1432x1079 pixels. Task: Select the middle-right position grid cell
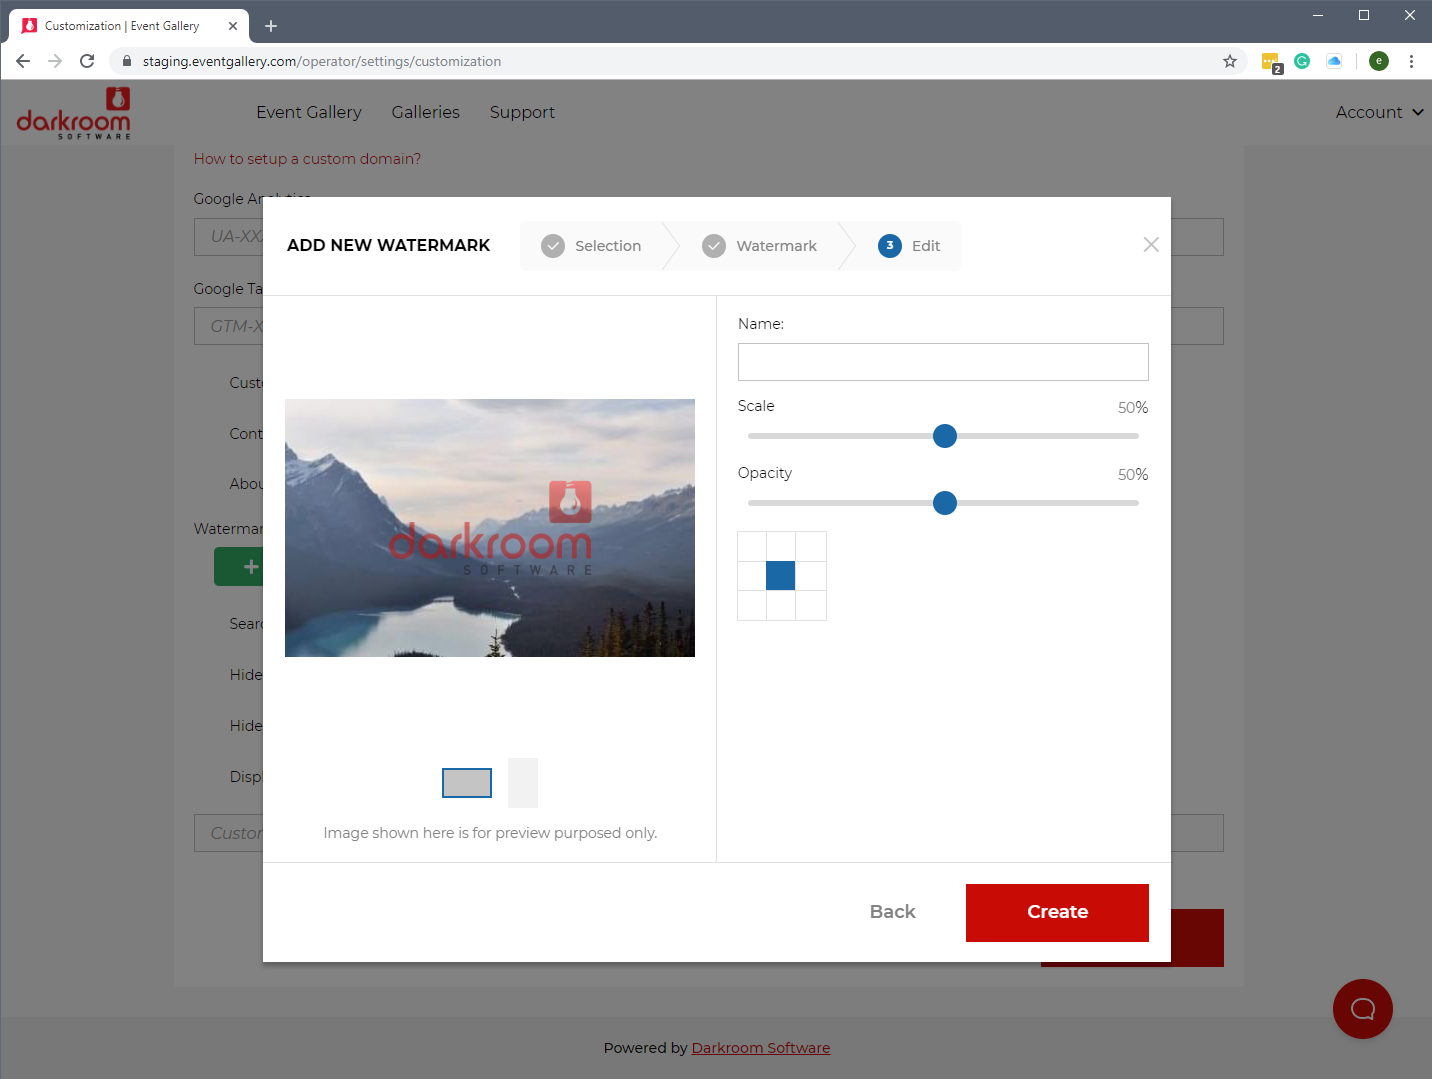pos(811,576)
